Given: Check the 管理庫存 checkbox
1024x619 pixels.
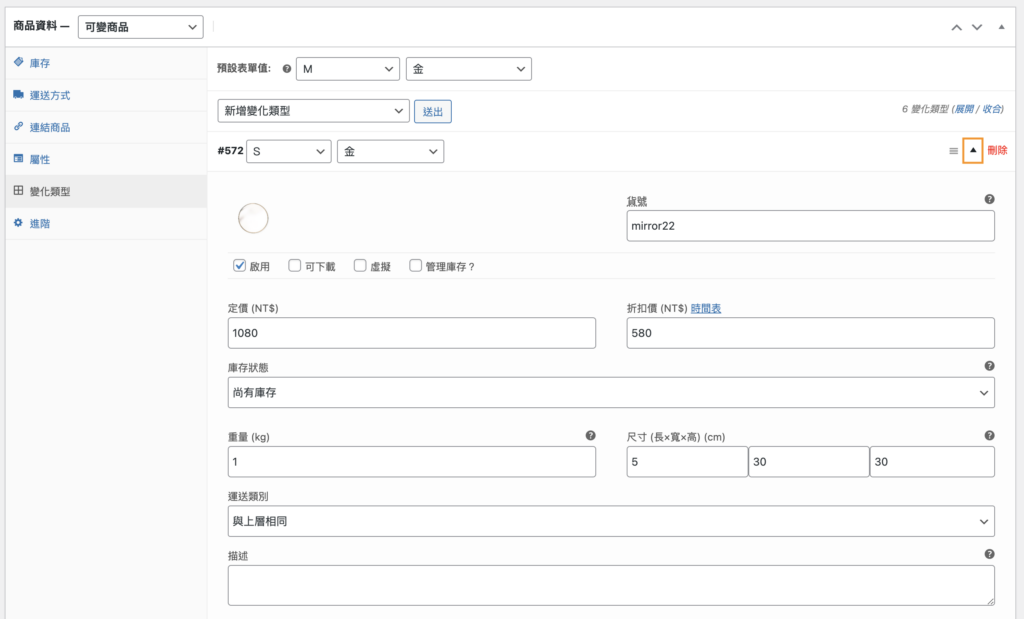Looking at the screenshot, I should tap(417, 266).
